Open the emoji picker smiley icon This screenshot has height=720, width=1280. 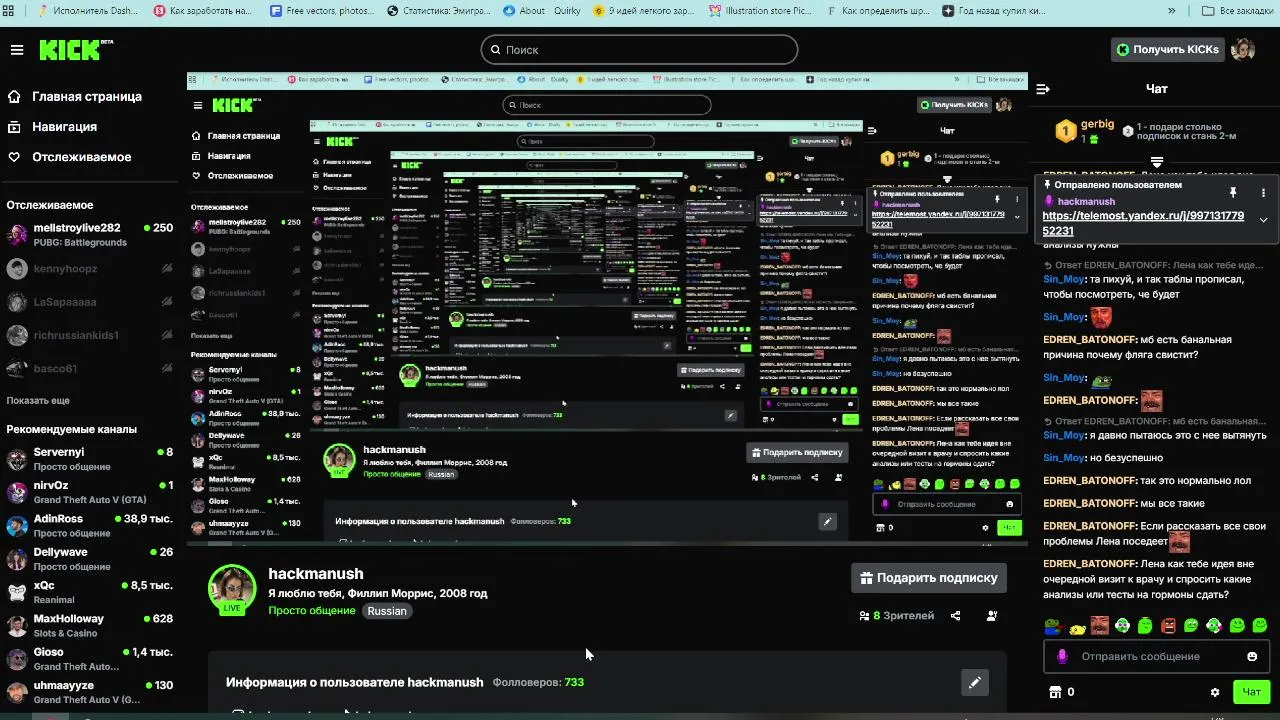click(x=1252, y=656)
